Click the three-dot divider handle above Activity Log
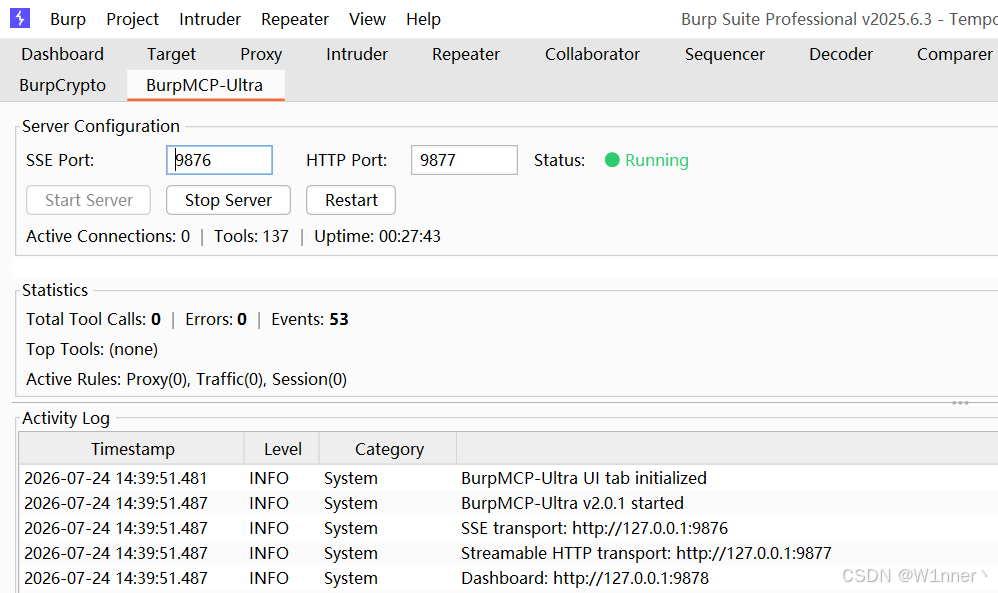The width and height of the screenshot is (998, 593). pos(960,403)
